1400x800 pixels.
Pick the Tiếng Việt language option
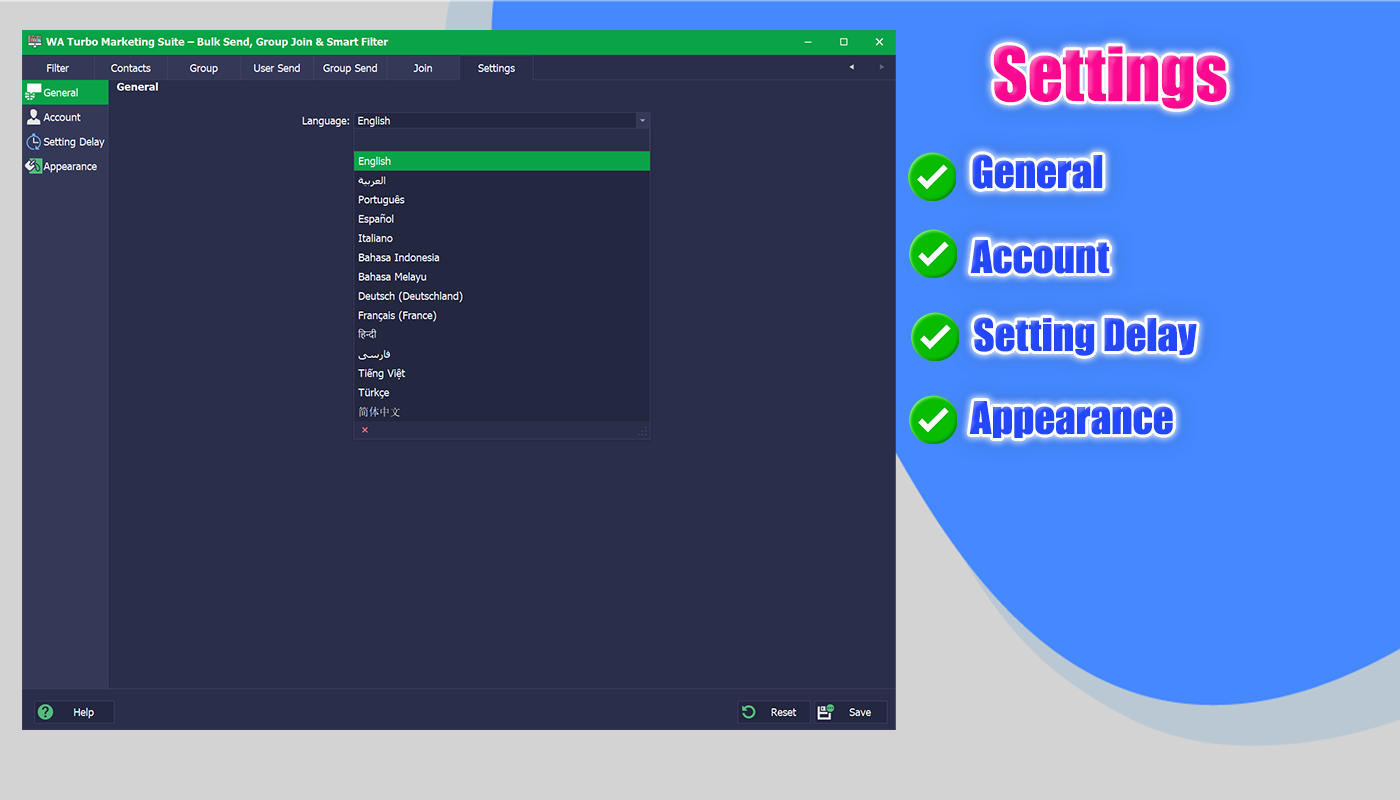click(502, 373)
